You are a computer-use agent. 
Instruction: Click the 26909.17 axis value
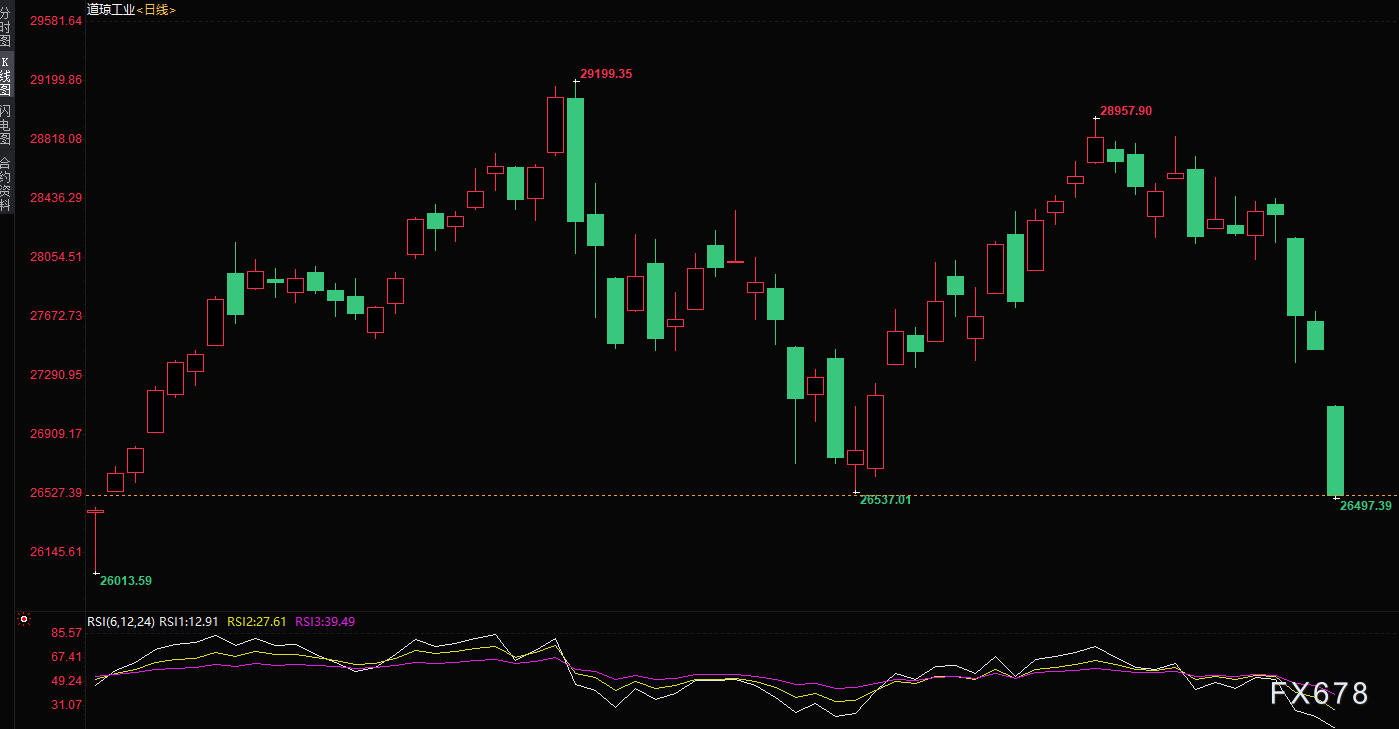pos(56,433)
